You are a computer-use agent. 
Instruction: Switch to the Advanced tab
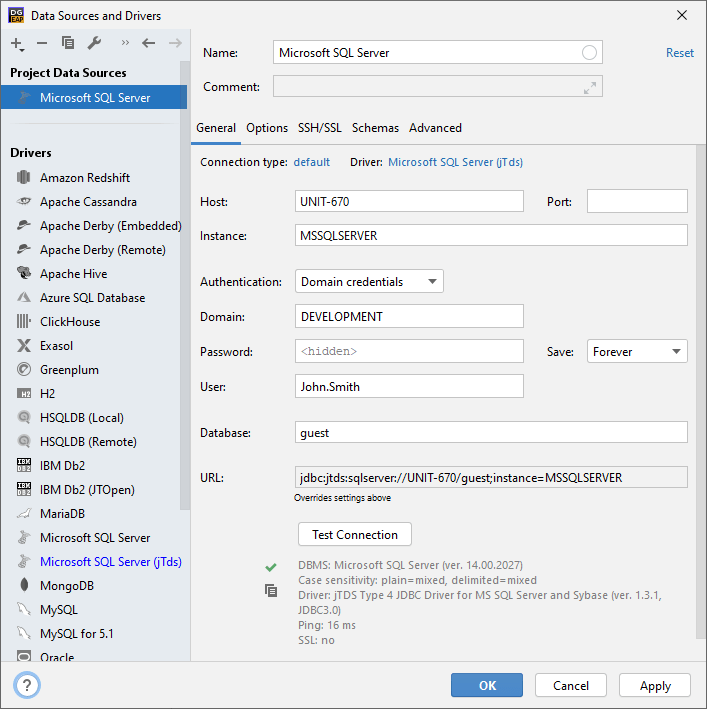435,128
